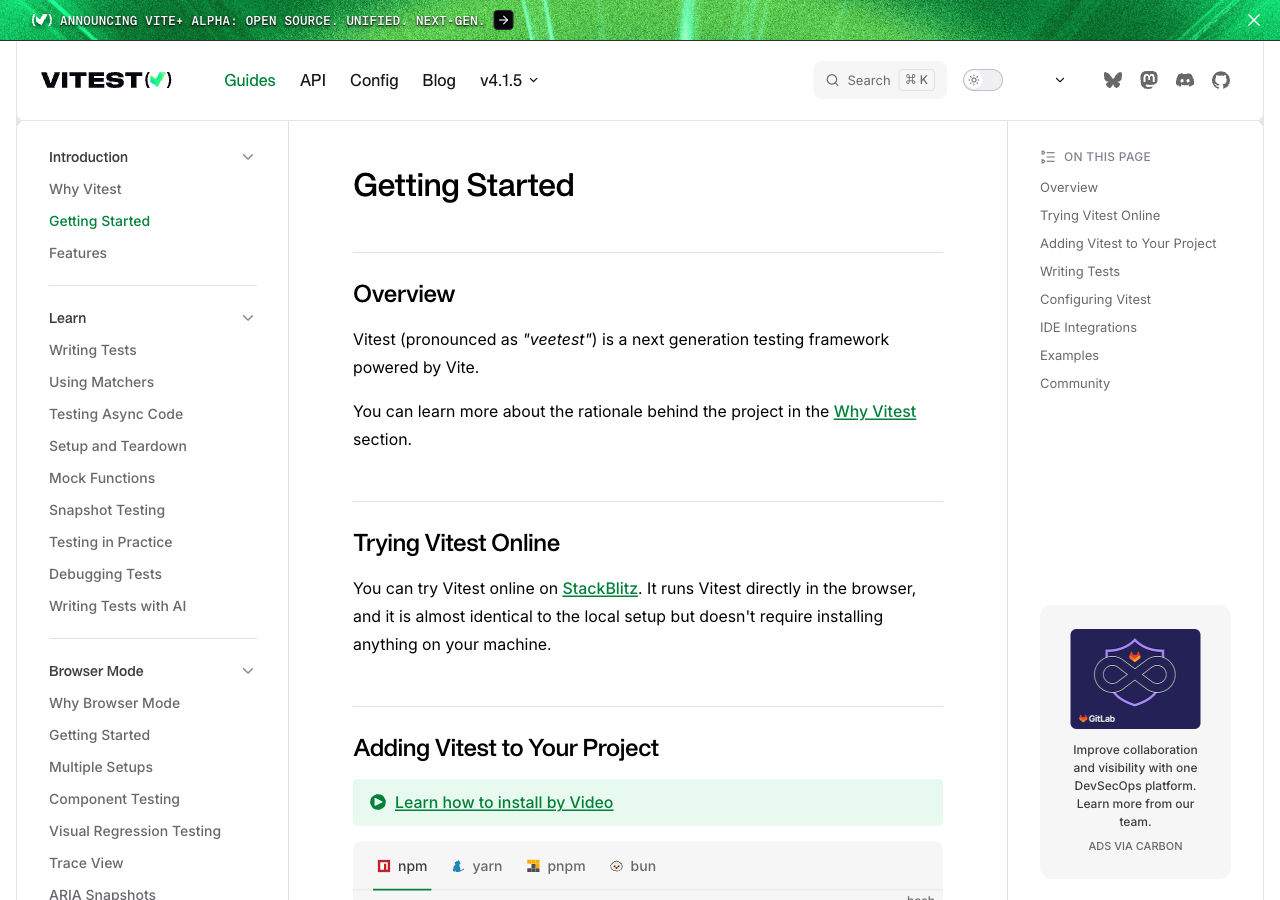
Task: Open Why Vitest in sidebar
Action: click(x=85, y=189)
